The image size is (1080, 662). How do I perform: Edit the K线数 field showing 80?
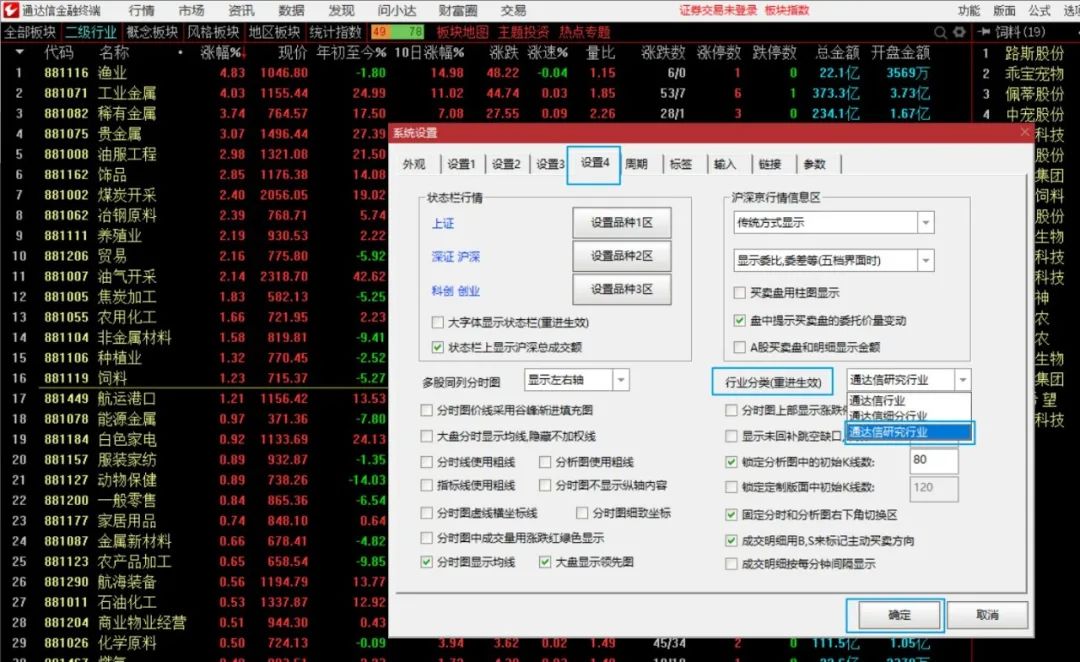click(933, 459)
